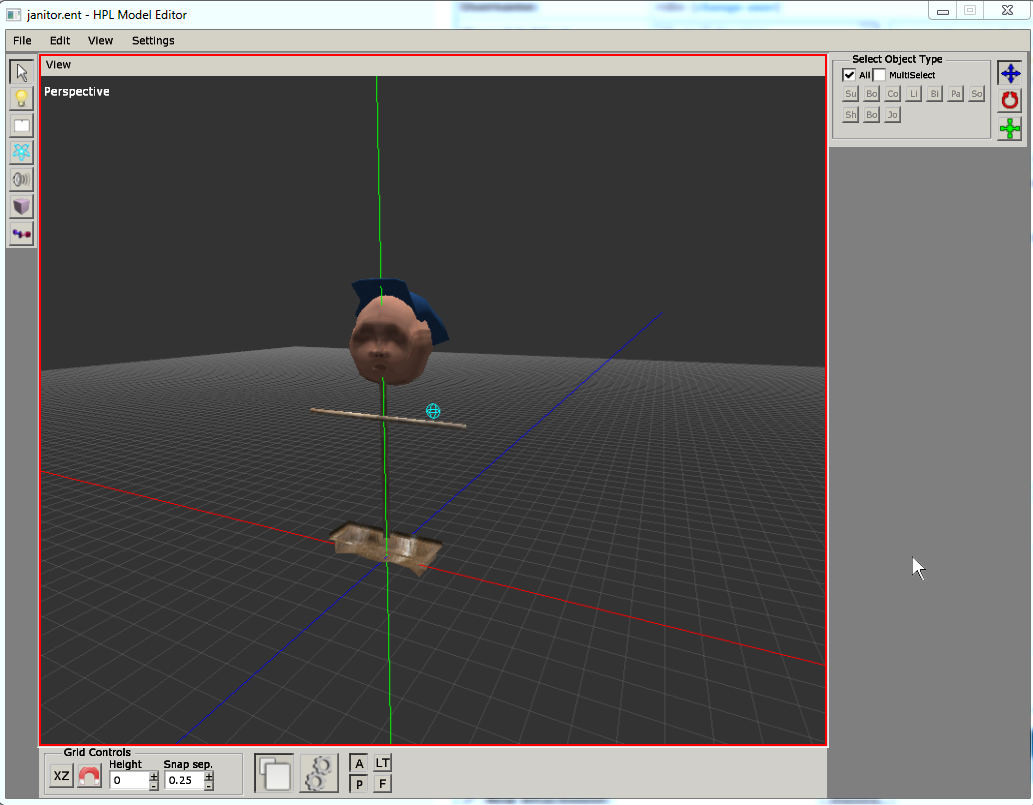Activate the speaker sound tool

21,179
